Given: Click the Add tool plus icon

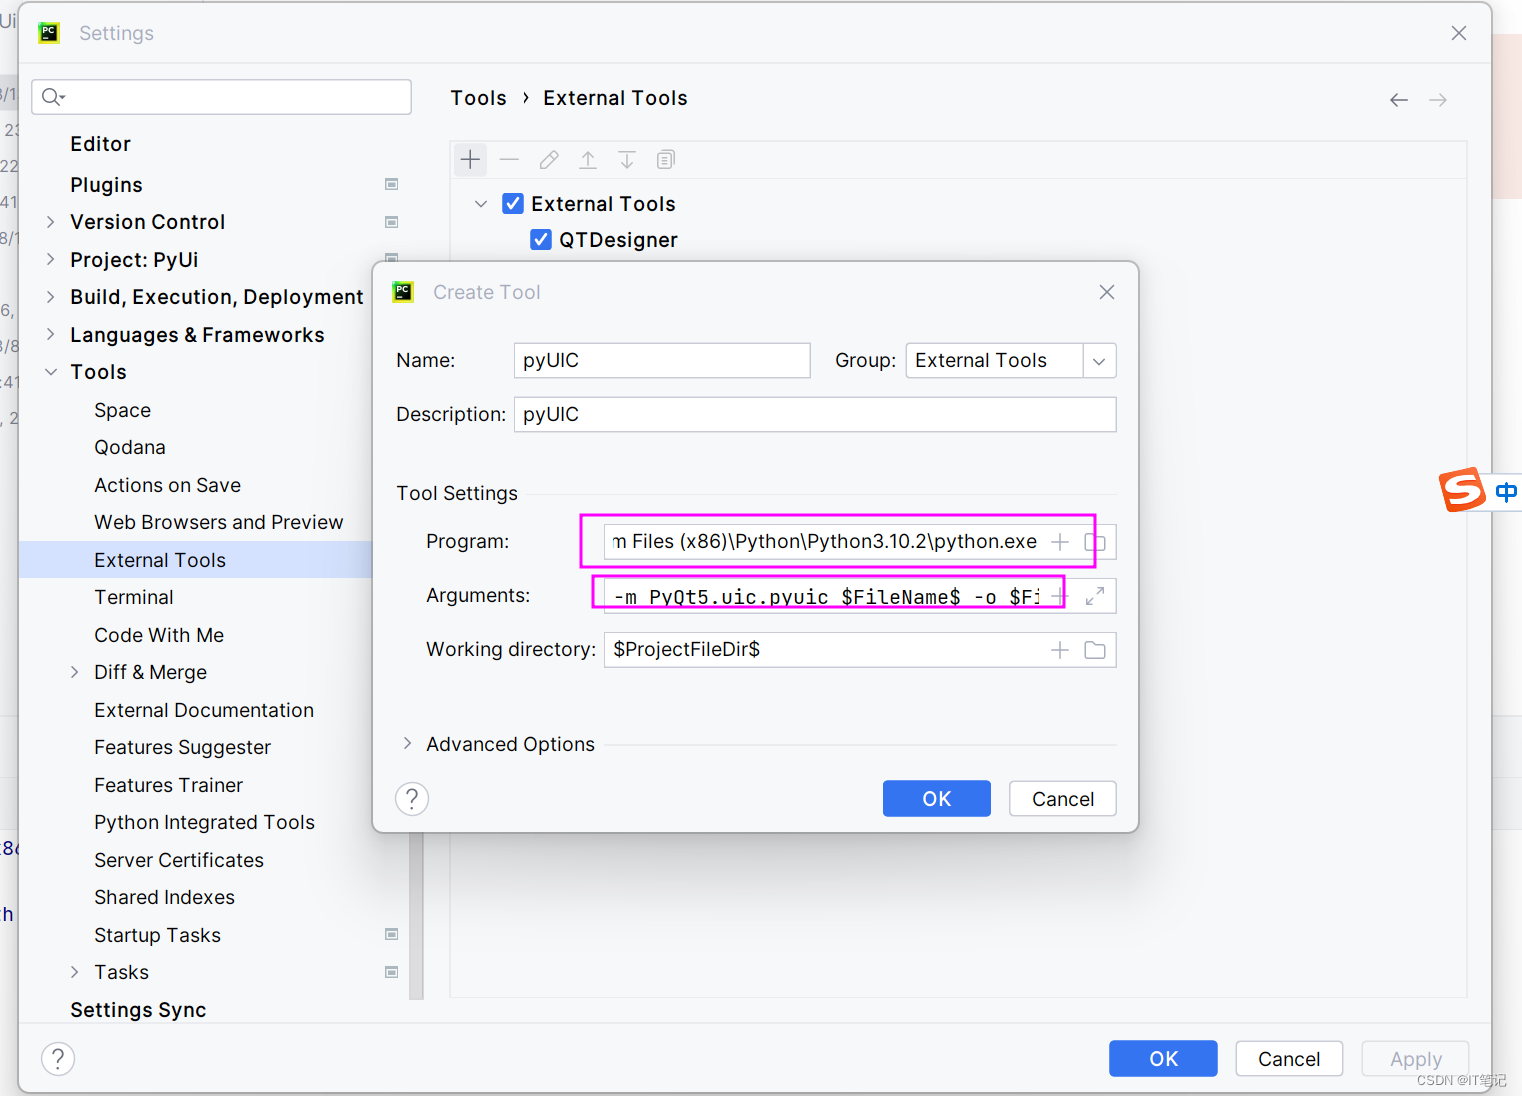Looking at the screenshot, I should pos(470,159).
